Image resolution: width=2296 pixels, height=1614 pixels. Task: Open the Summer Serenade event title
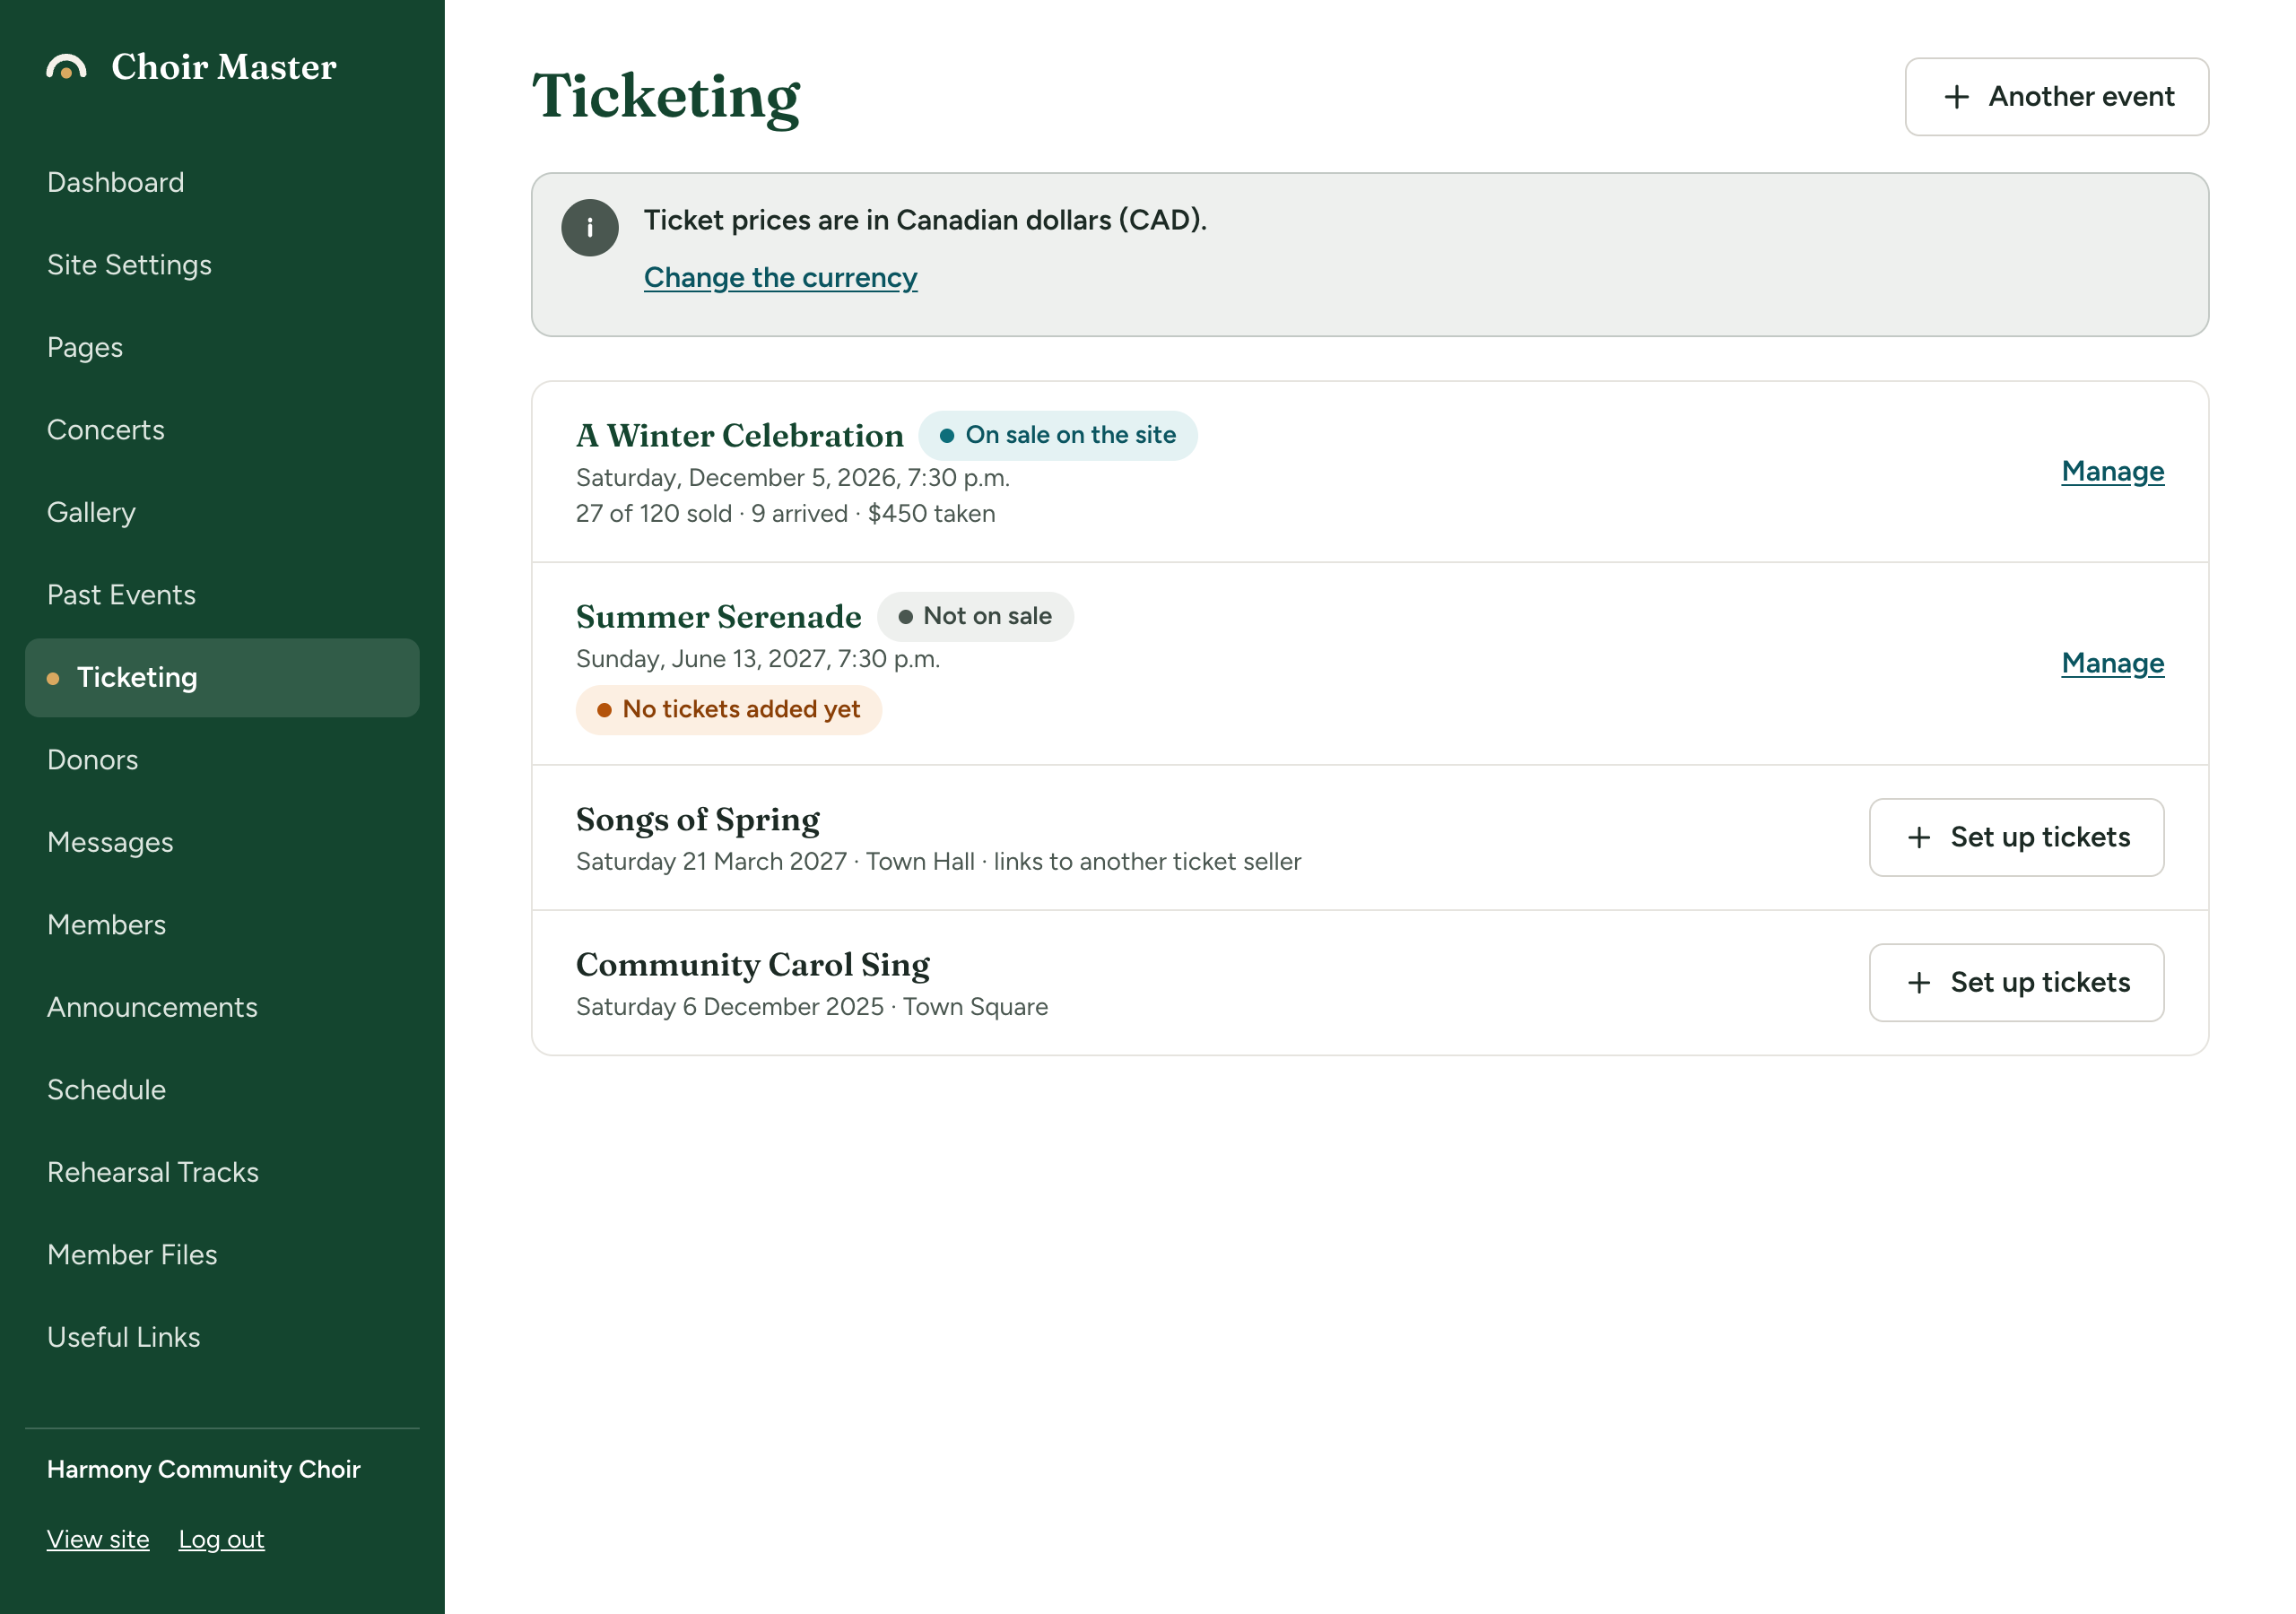pyautogui.click(x=718, y=617)
